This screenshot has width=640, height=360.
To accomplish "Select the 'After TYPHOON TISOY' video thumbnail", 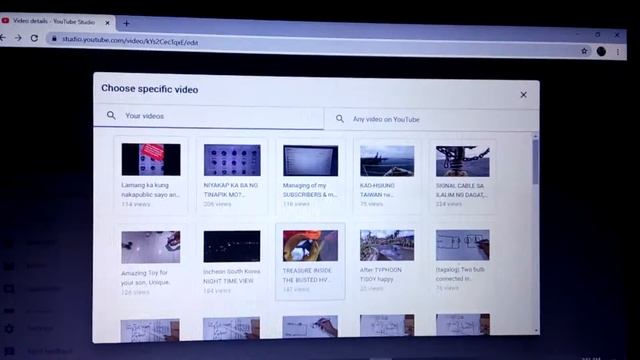I will tap(387, 245).
